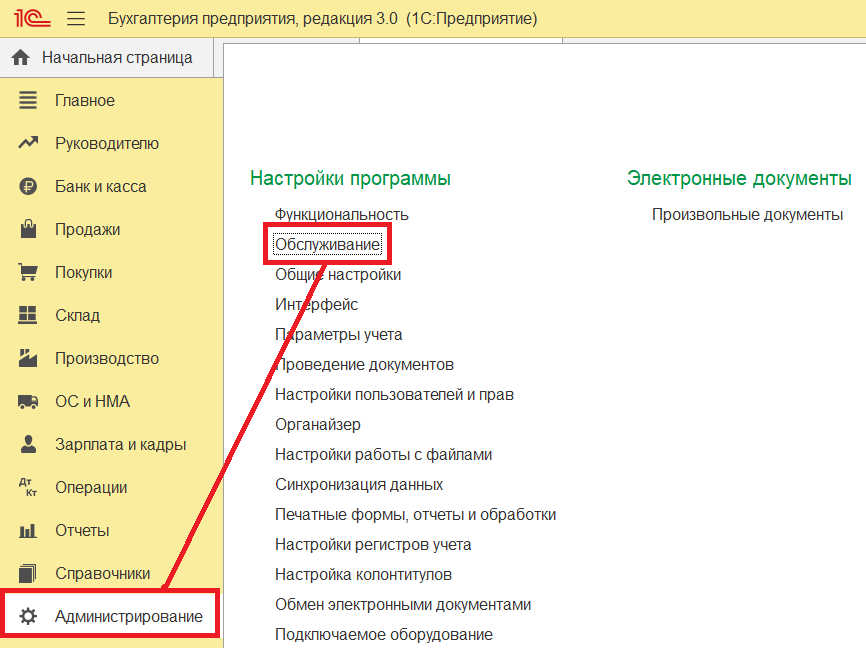The image size is (866, 648).
Task: Click the 1C logo icon
Action: point(32,18)
